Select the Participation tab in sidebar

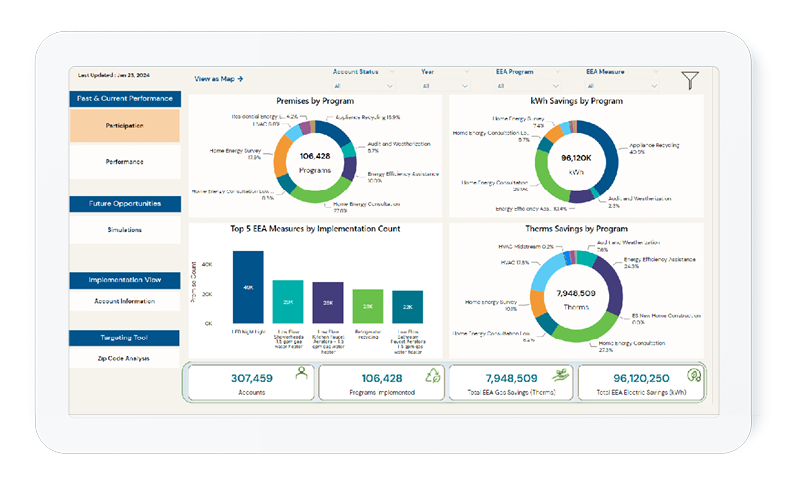coord(125,126)
